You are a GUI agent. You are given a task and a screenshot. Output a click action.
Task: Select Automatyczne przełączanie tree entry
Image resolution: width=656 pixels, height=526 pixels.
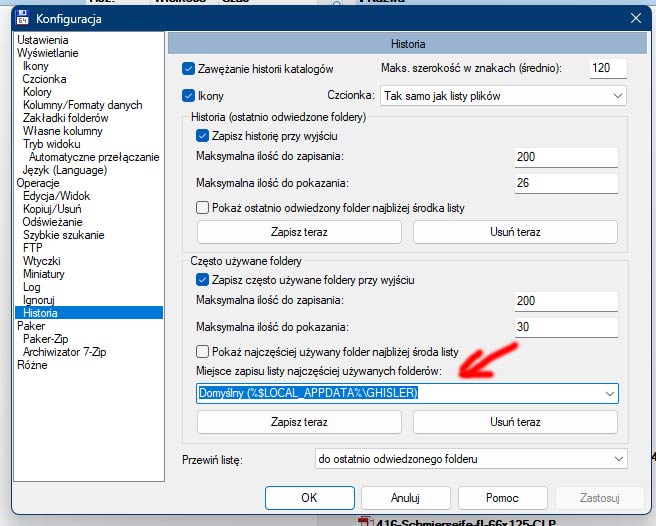coord(94,157)
